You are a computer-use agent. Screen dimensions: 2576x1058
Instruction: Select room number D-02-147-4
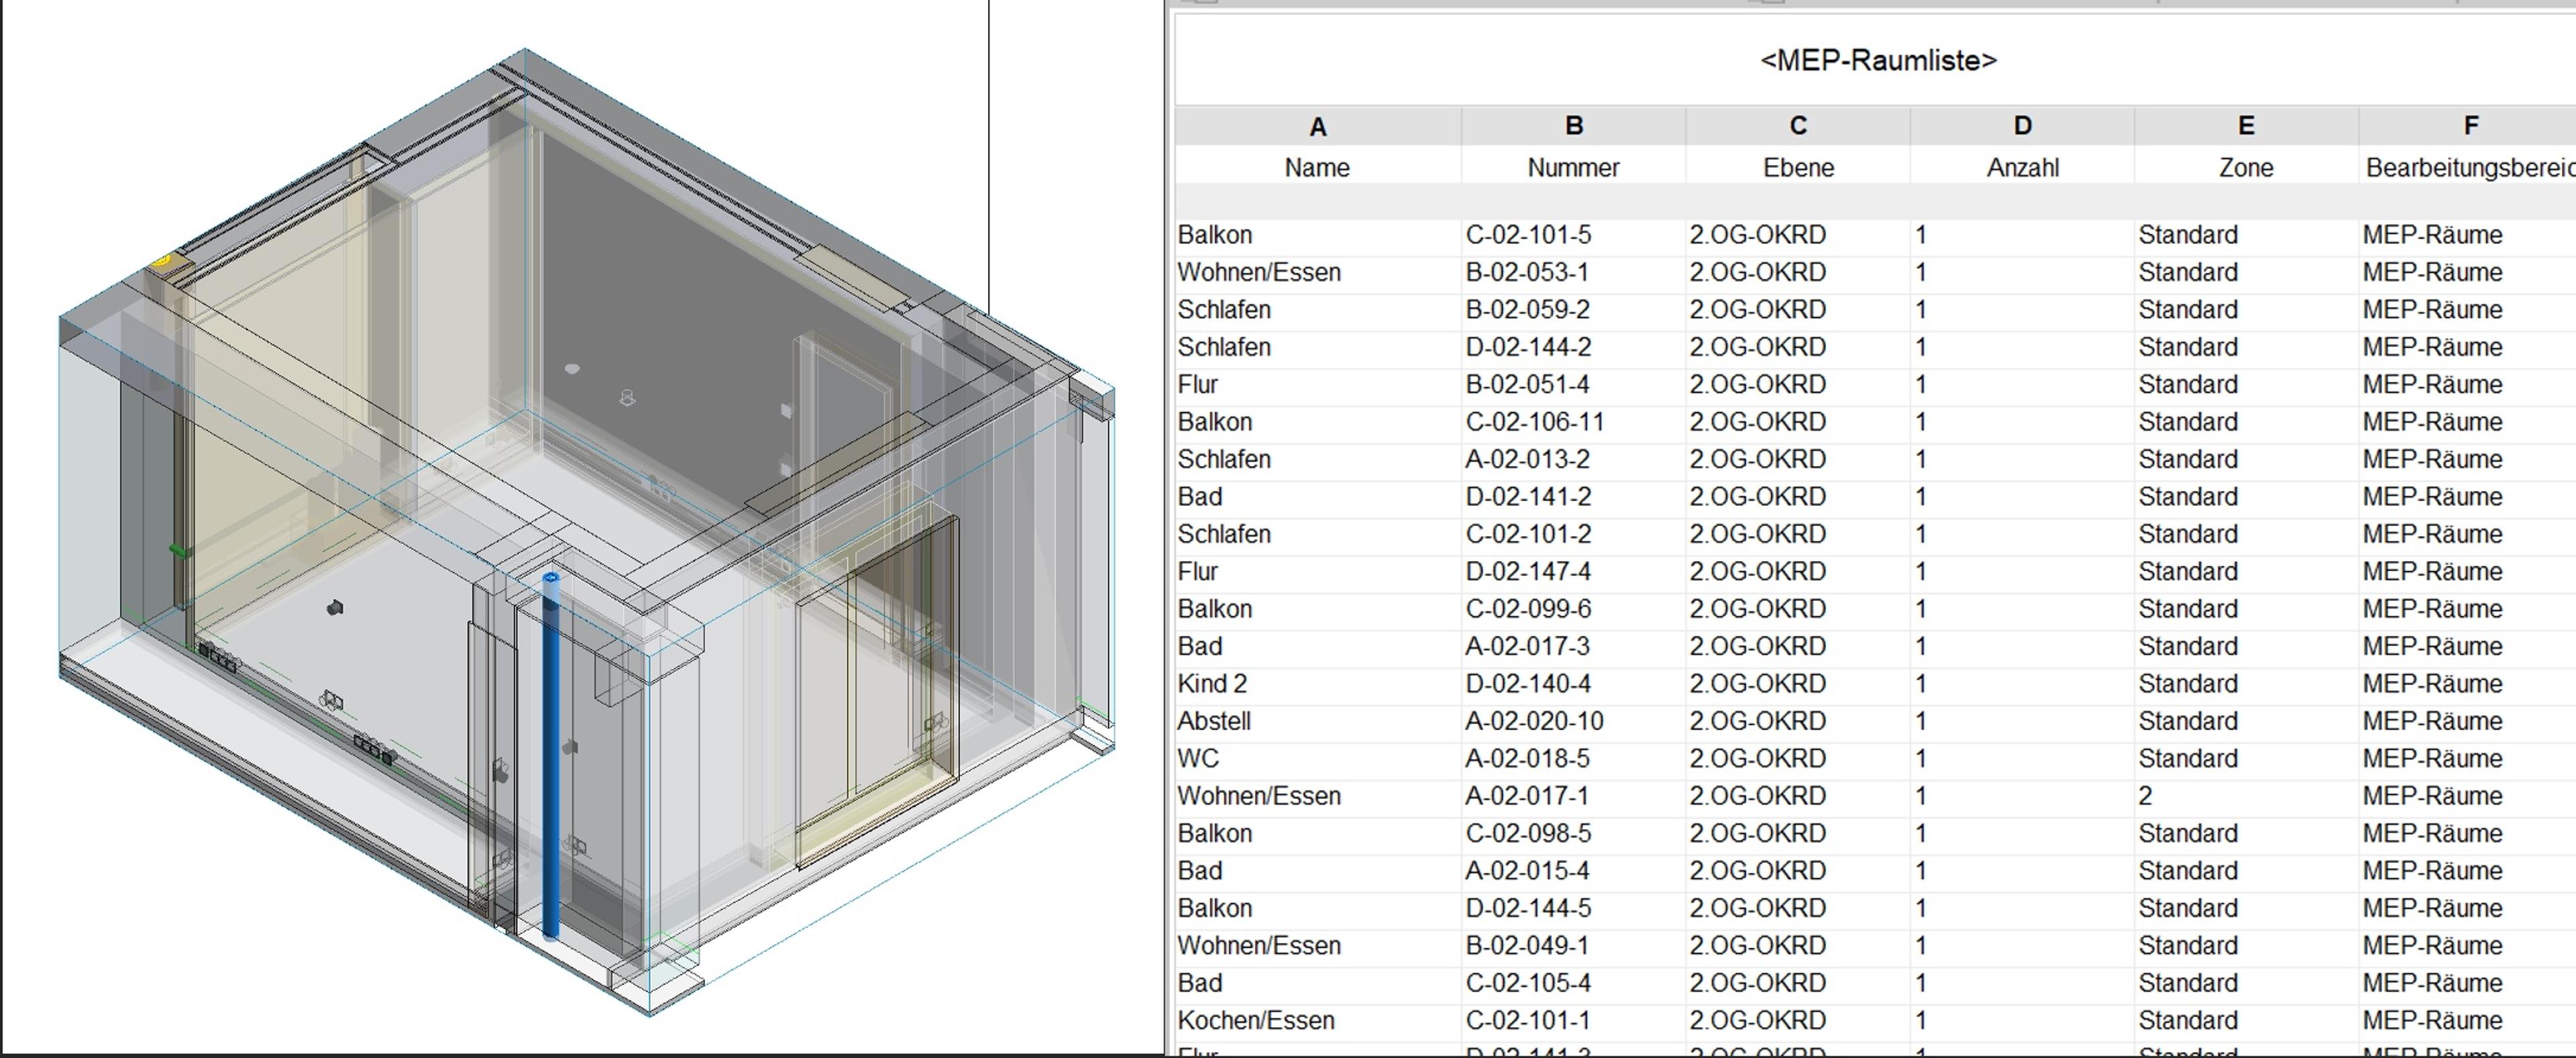coord(1528,572)
